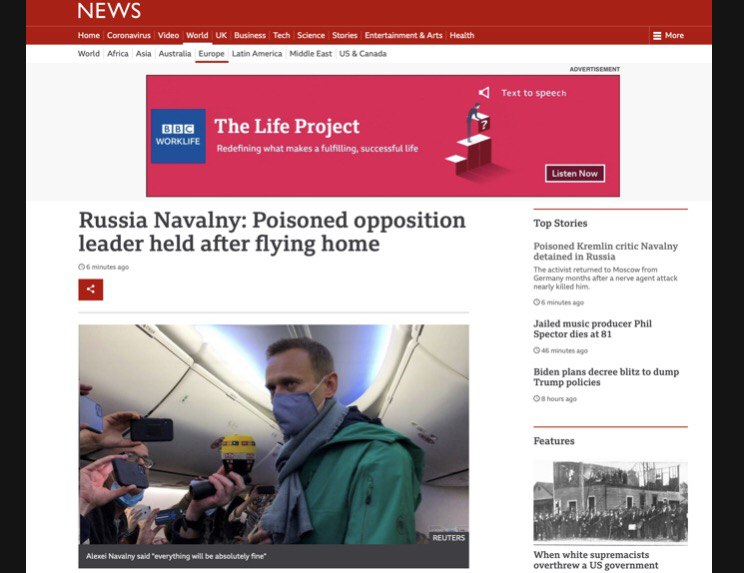This screenshot has width=744, height=573.
Task: Select the Australia sub-section
Action: pyautogui.click(x=175, y=54)
